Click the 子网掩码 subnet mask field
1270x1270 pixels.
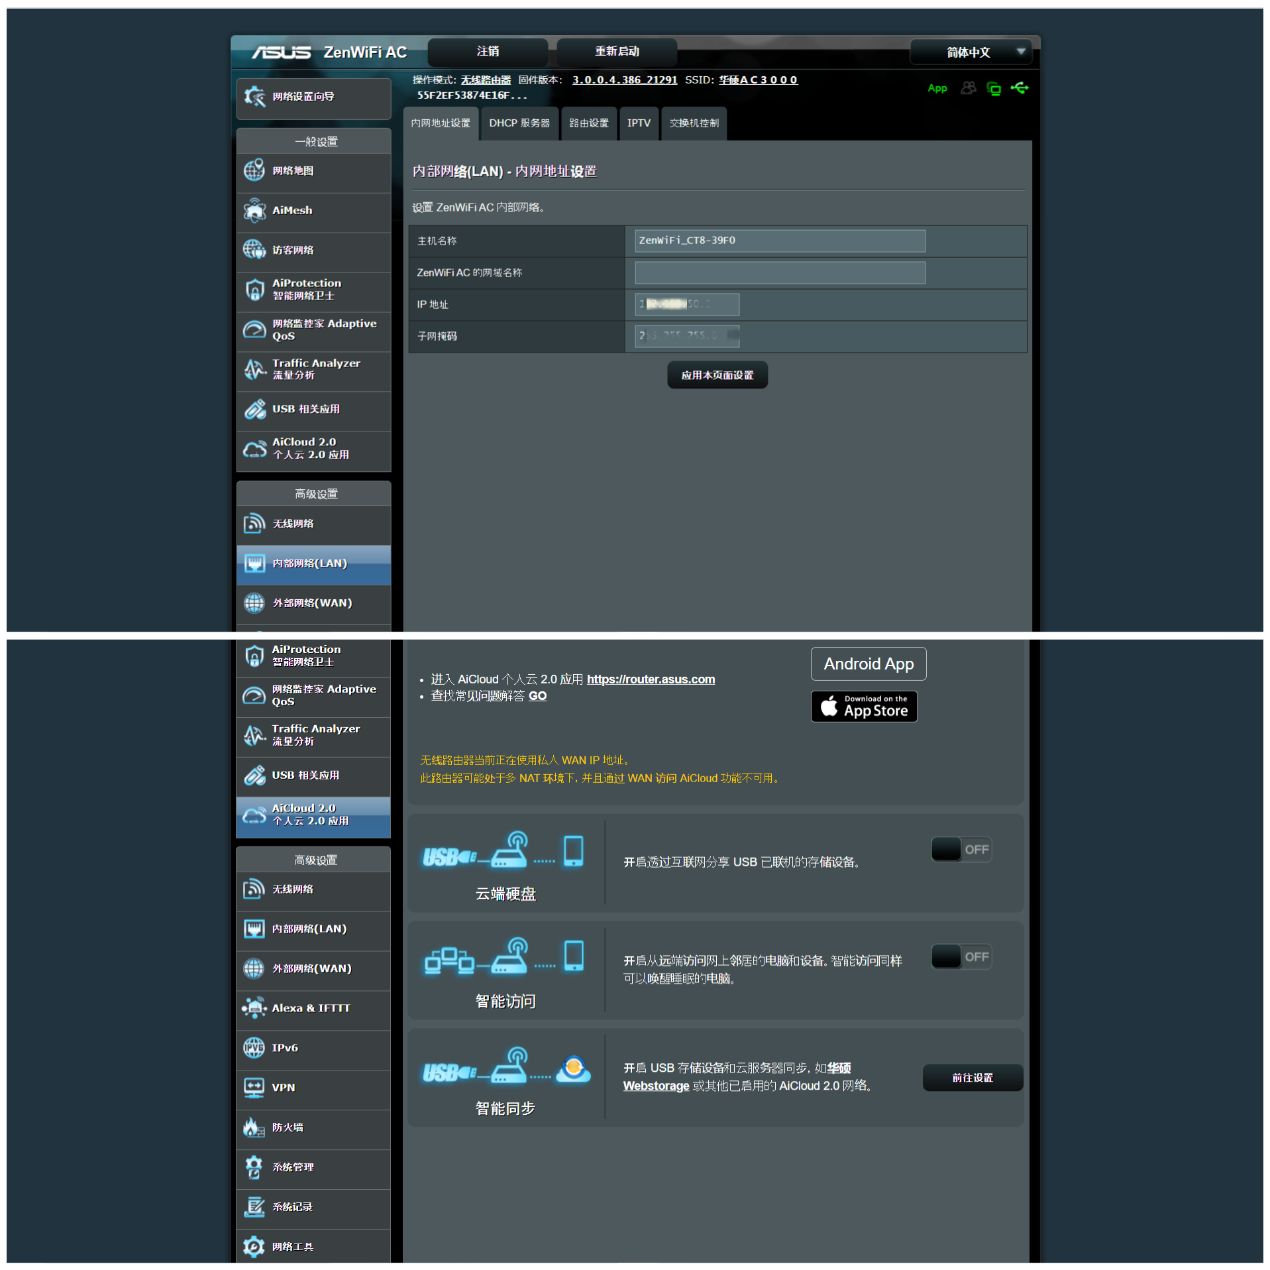(x=687, y=336)
